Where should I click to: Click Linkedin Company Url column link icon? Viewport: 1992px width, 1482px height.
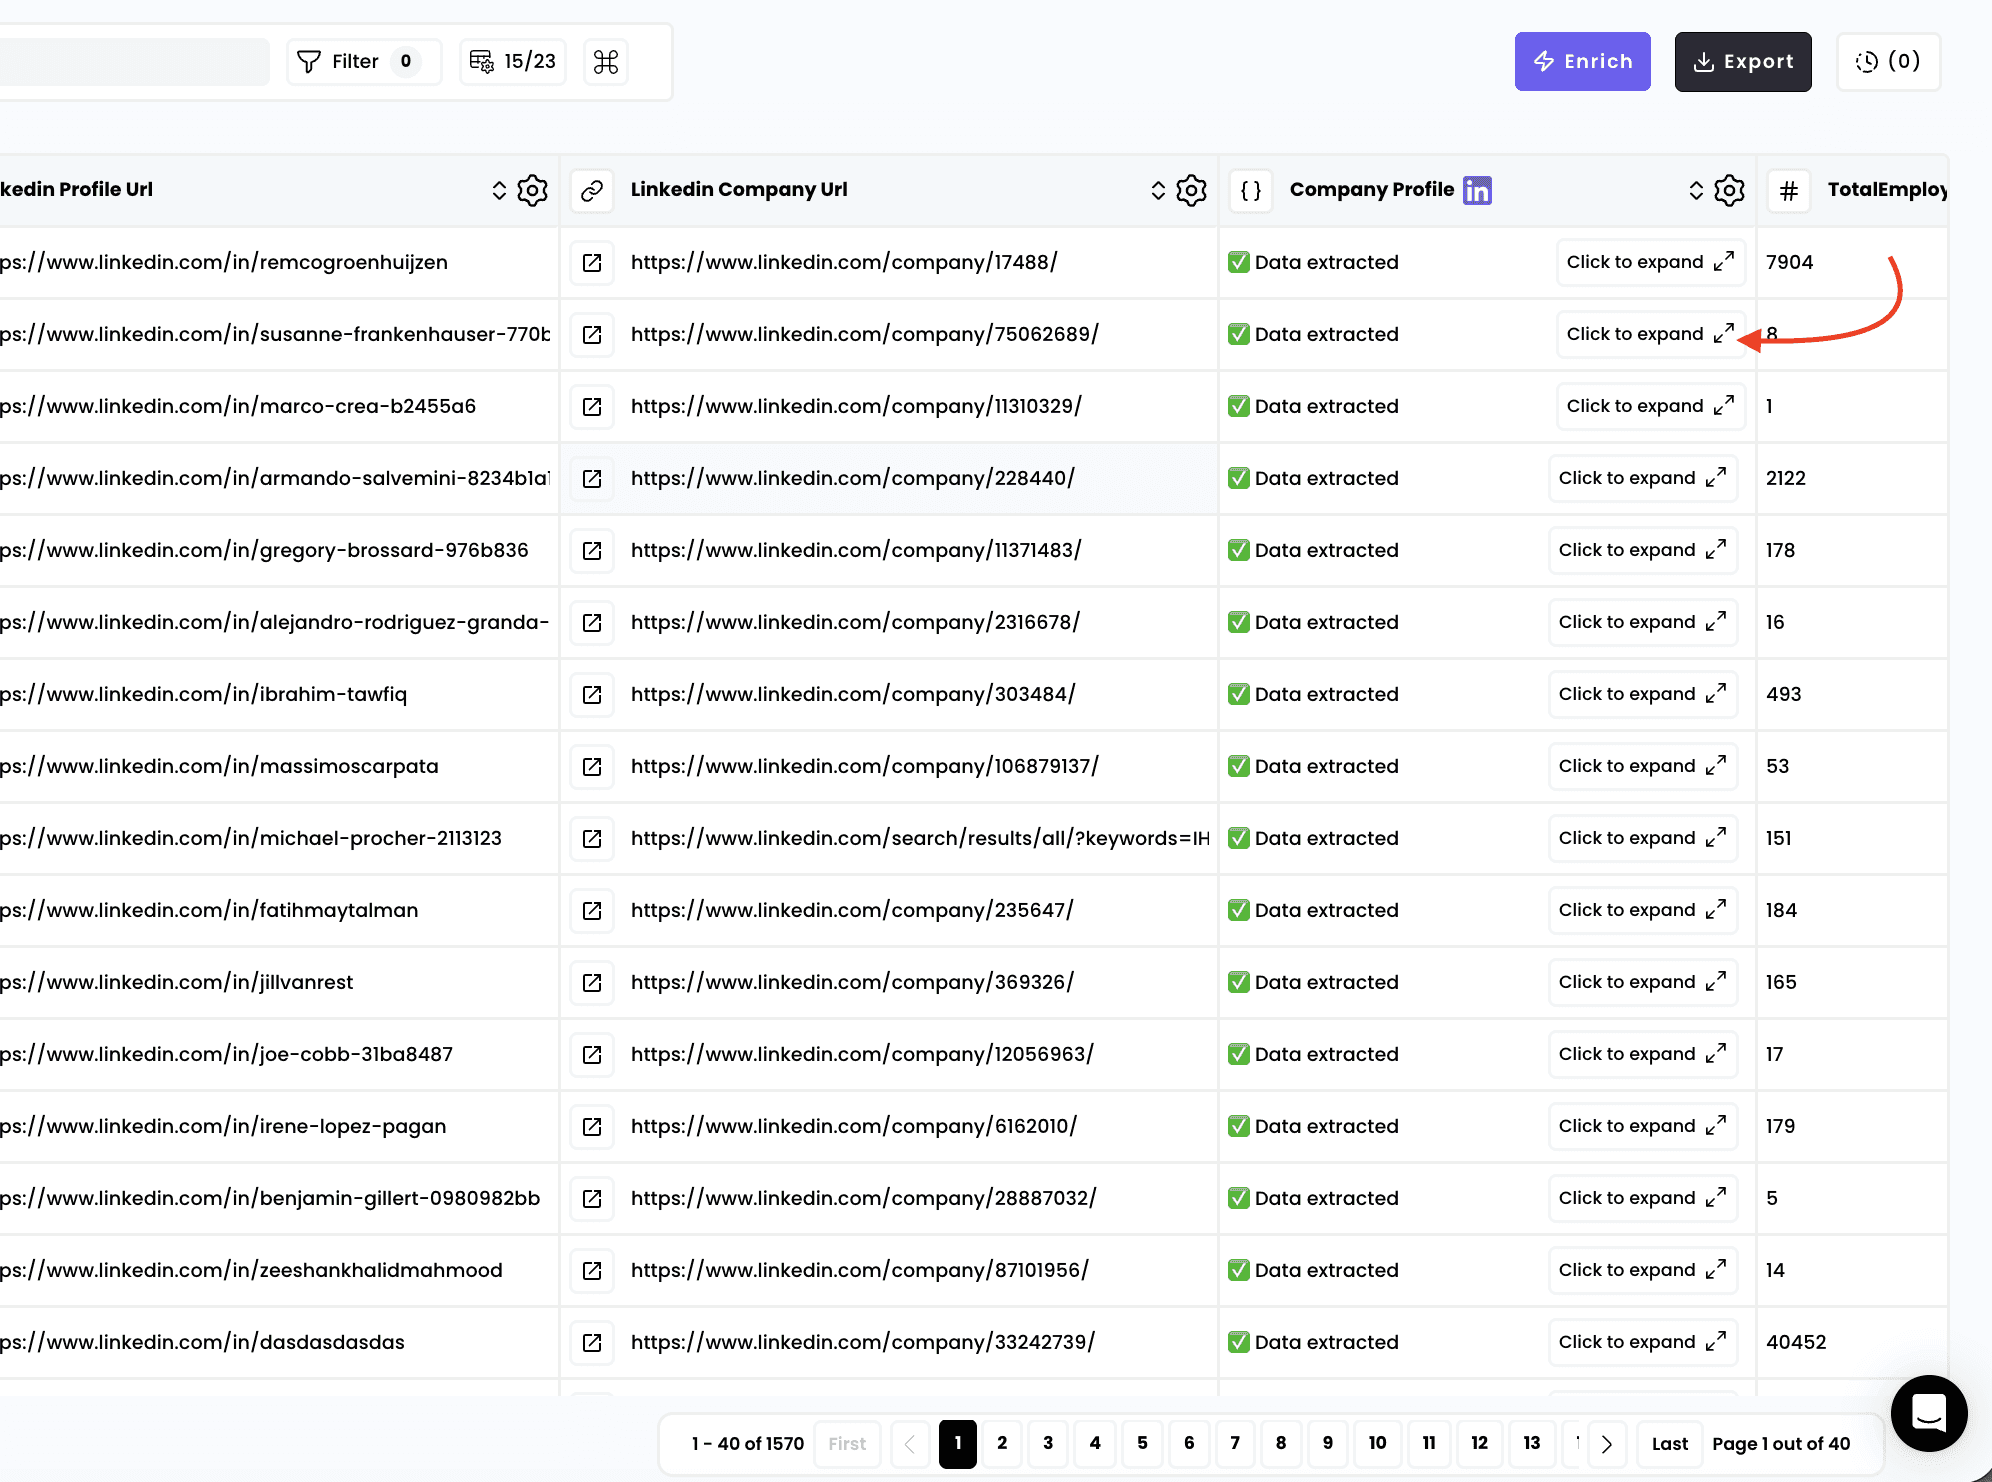(x=592, y=190)
